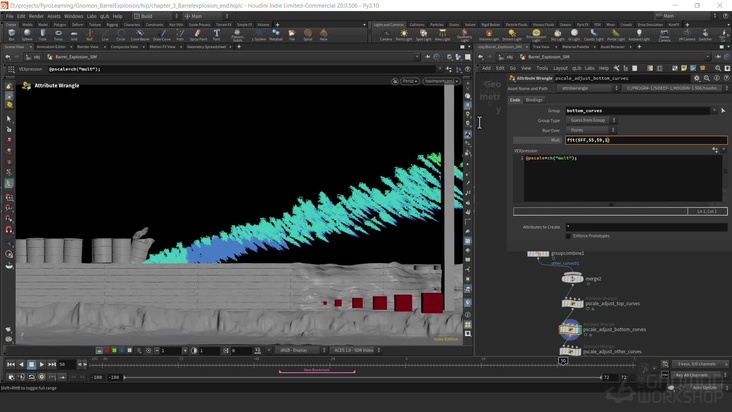Open the parameter gear settings icon
732x412 pixels.
pyautogui.click(x=695, y=77)
